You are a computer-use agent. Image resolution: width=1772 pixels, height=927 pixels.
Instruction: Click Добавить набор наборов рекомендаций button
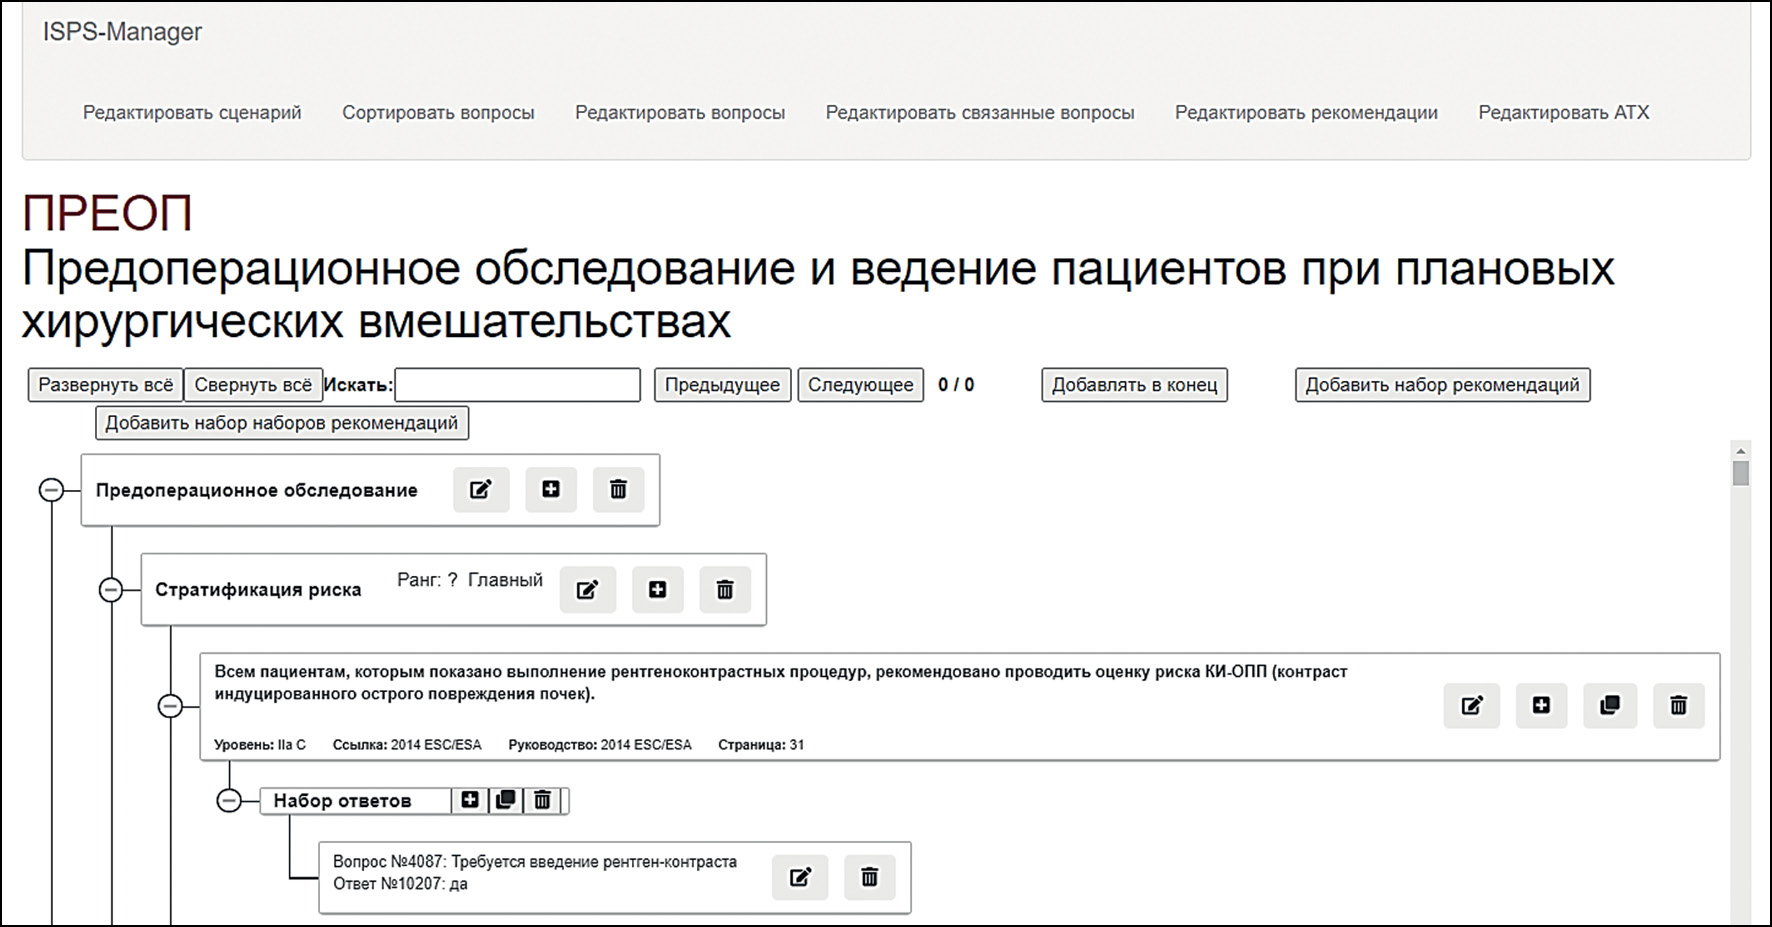[281, 423]
